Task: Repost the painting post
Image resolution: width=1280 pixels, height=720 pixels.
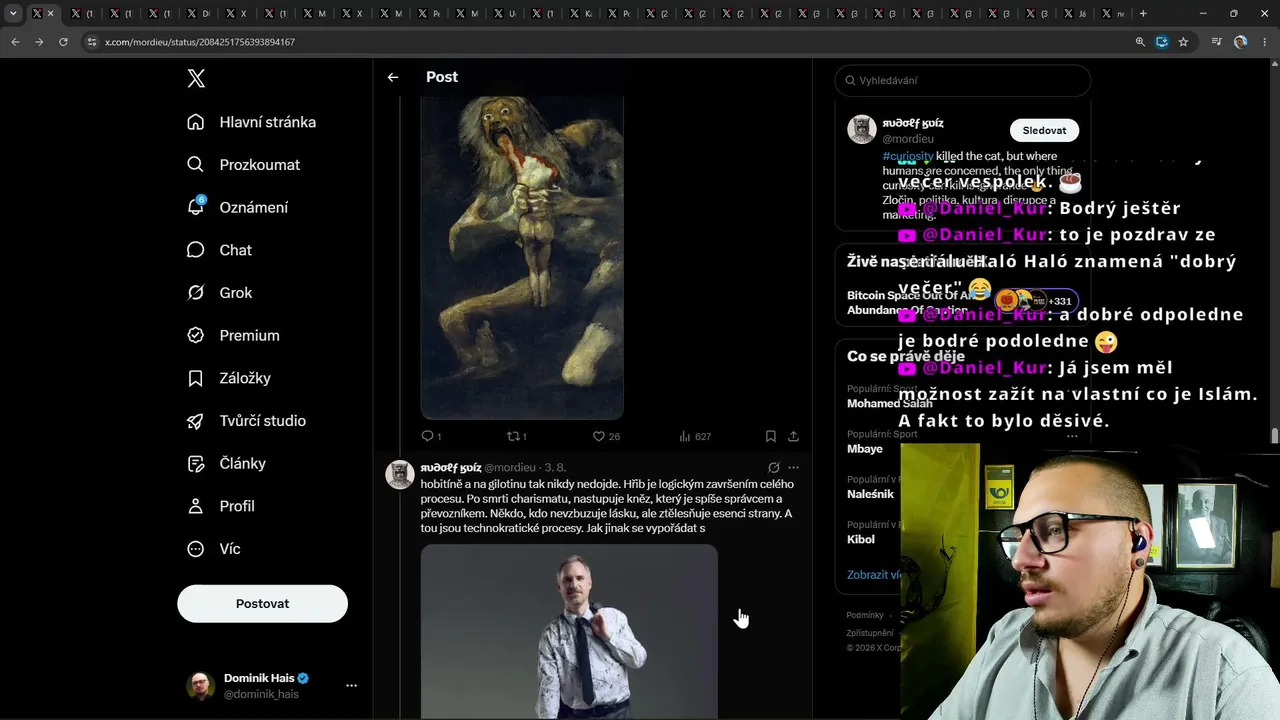Action: pos(514,436)
